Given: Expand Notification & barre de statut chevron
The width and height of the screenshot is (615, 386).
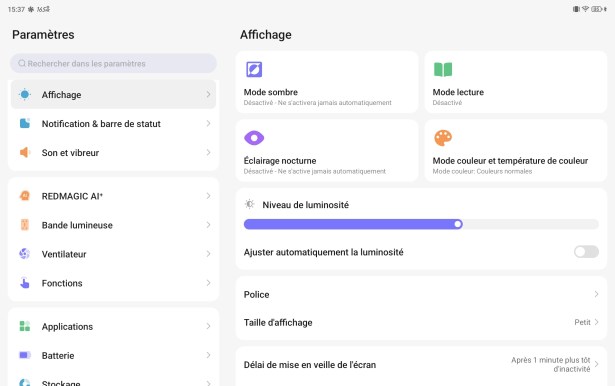Looking at the screenshot, I should point(208,124).
